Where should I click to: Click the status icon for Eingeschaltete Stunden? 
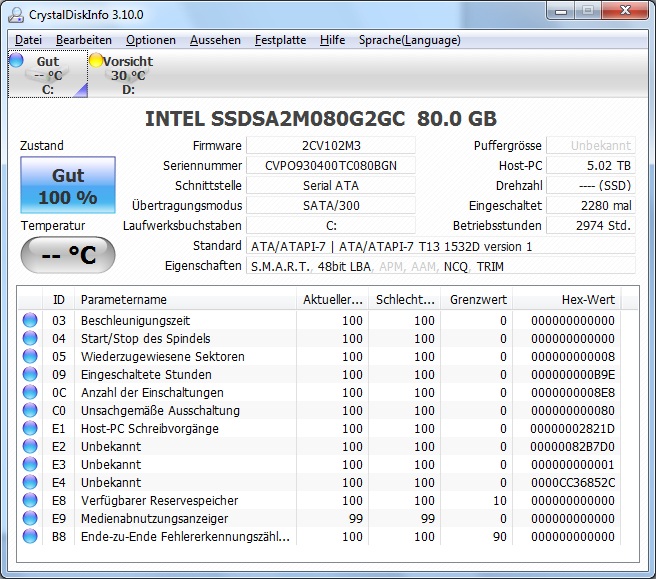[30, 374]
